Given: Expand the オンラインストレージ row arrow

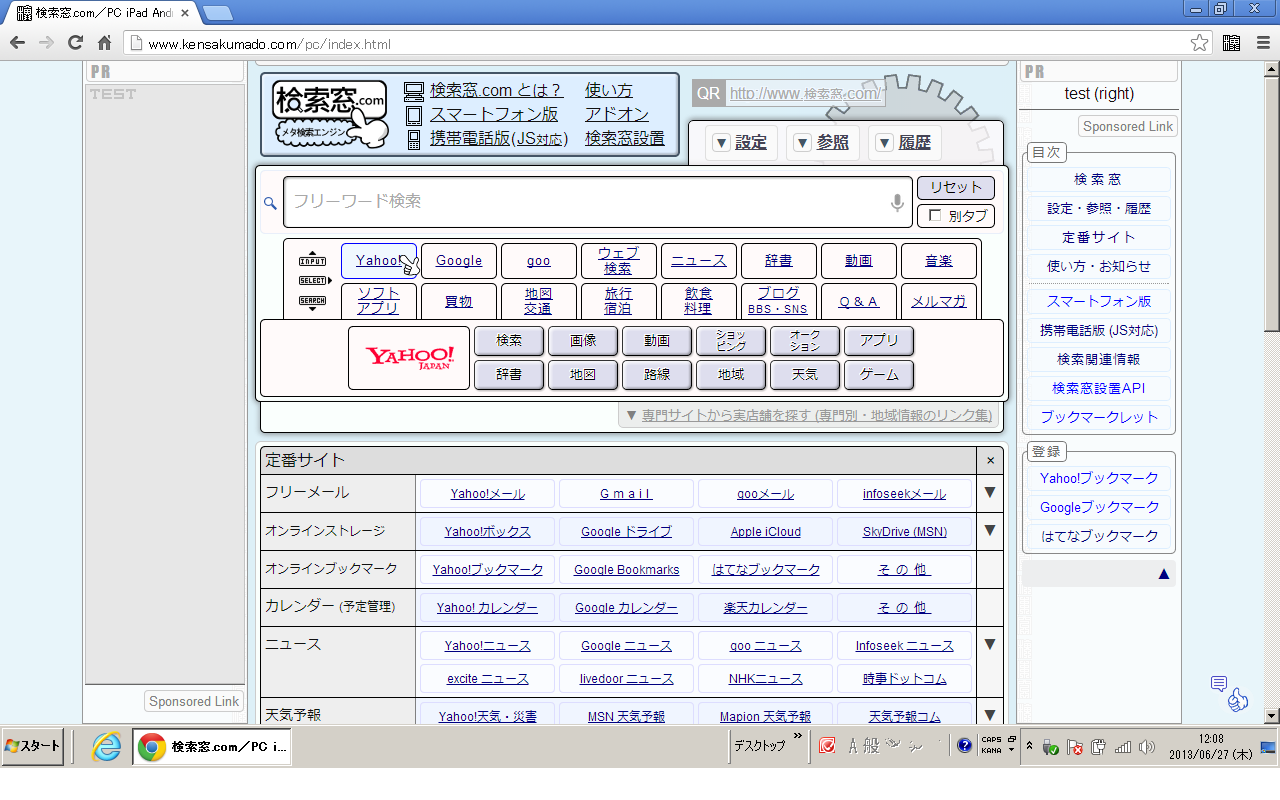Looking at the screenshot, I should point(990,530).
